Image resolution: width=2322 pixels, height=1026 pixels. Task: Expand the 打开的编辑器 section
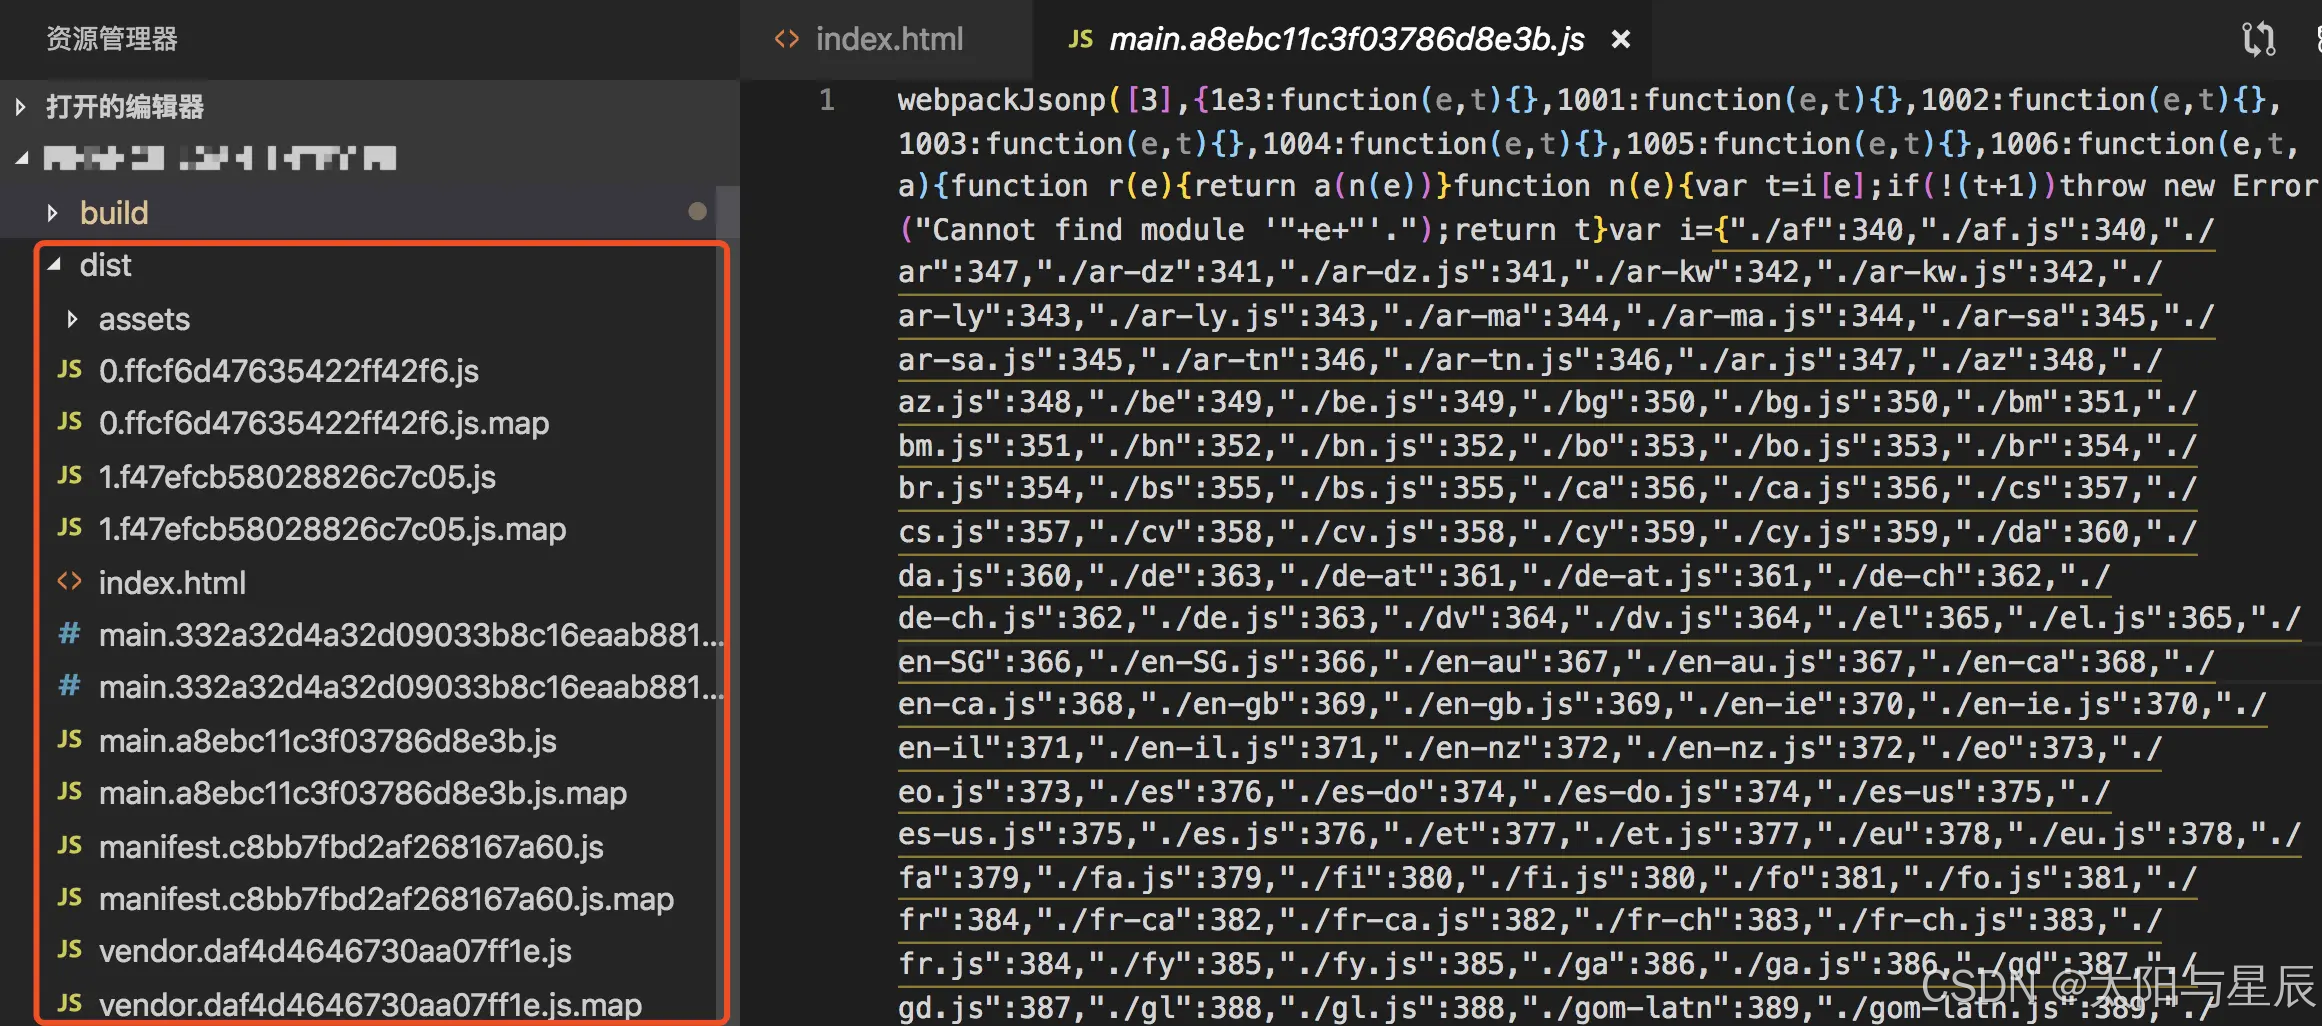20,106
